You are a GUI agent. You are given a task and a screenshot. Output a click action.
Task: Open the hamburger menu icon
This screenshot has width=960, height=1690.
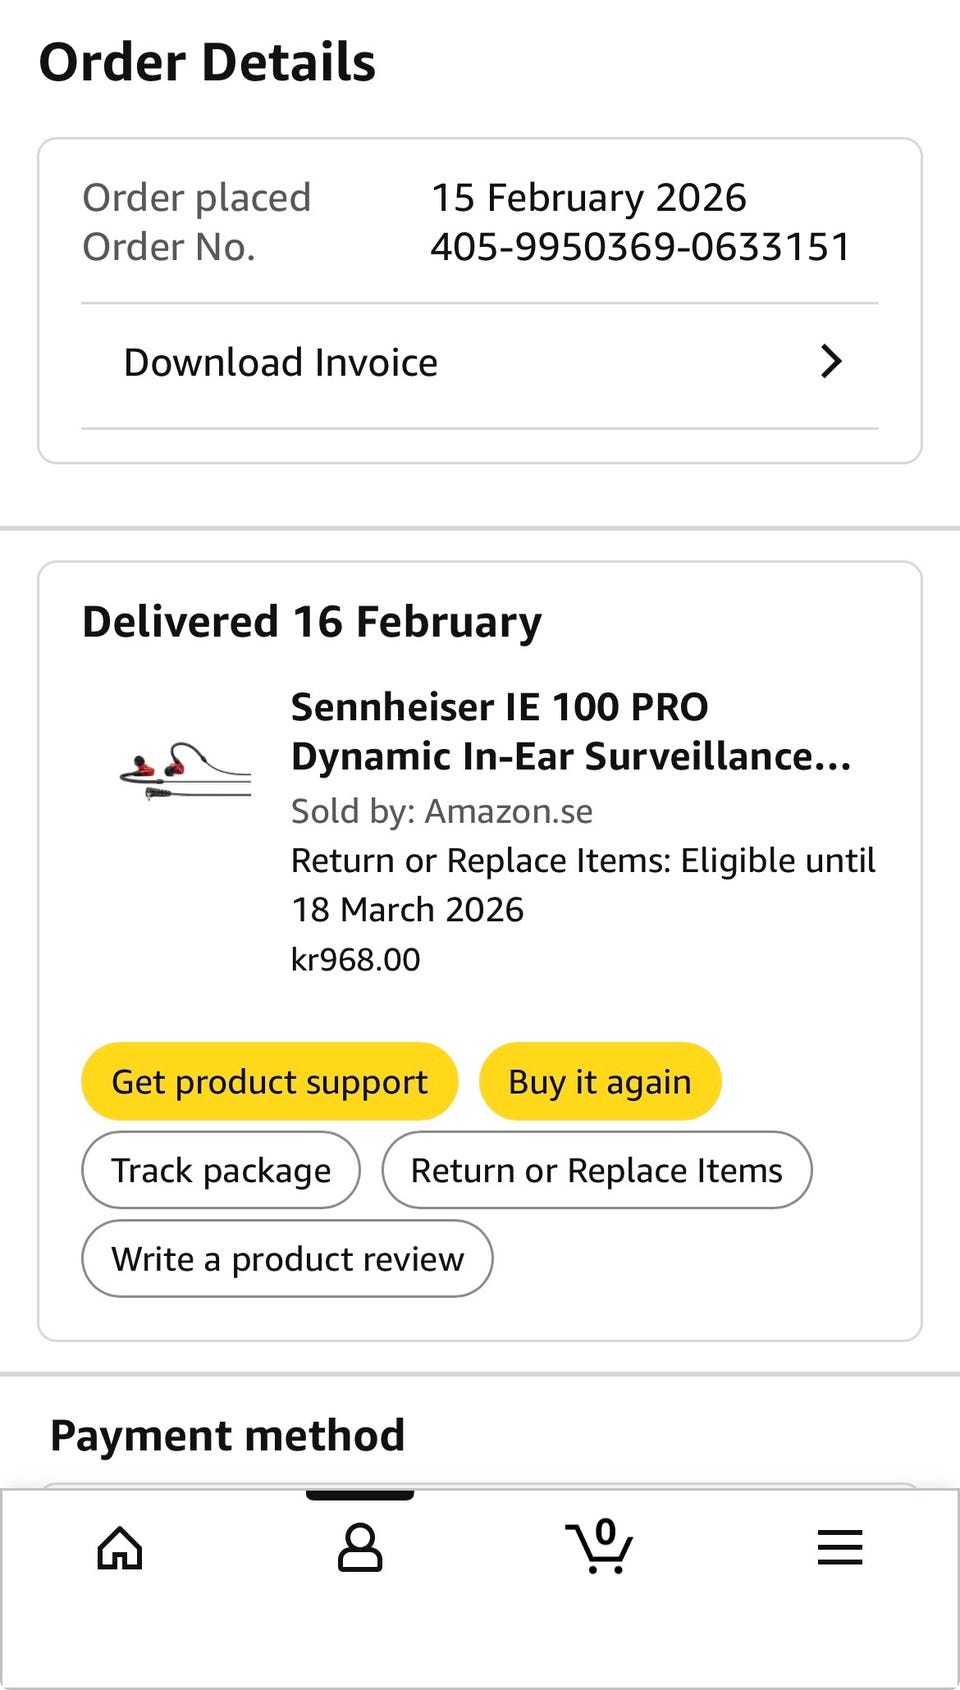[839, 1547]
